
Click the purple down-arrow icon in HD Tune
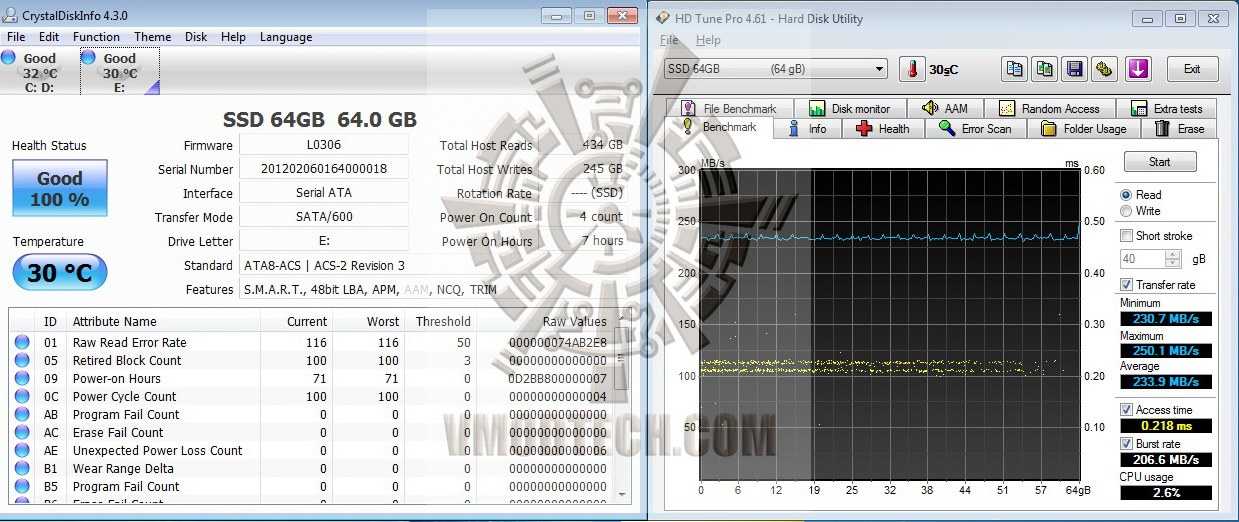coord(1139,69)
